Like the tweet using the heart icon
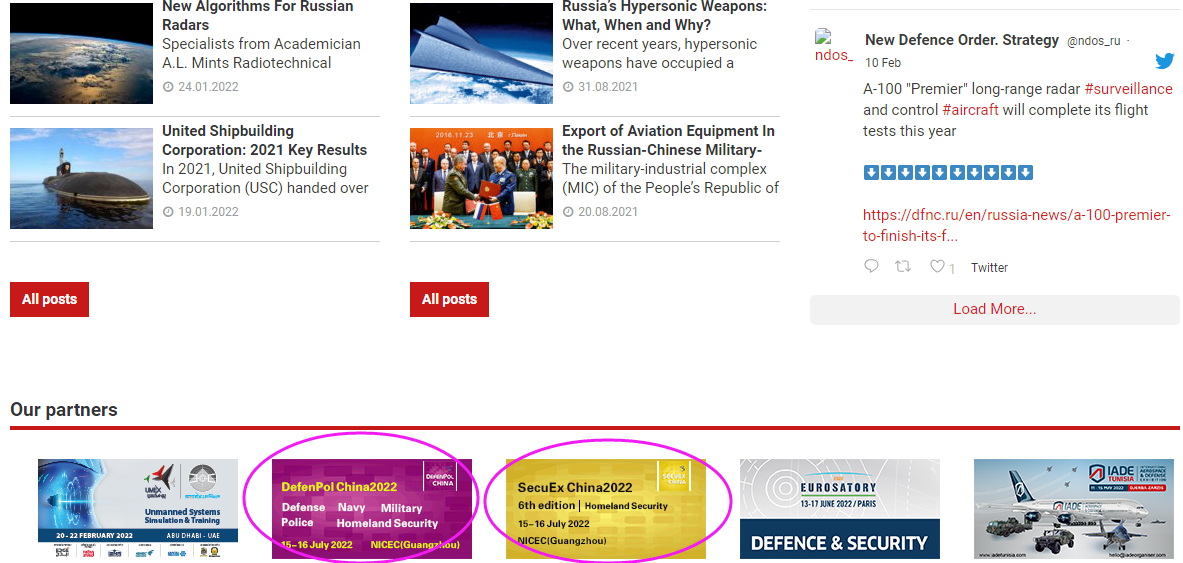The image size is (1183, 563). [937, 266]
